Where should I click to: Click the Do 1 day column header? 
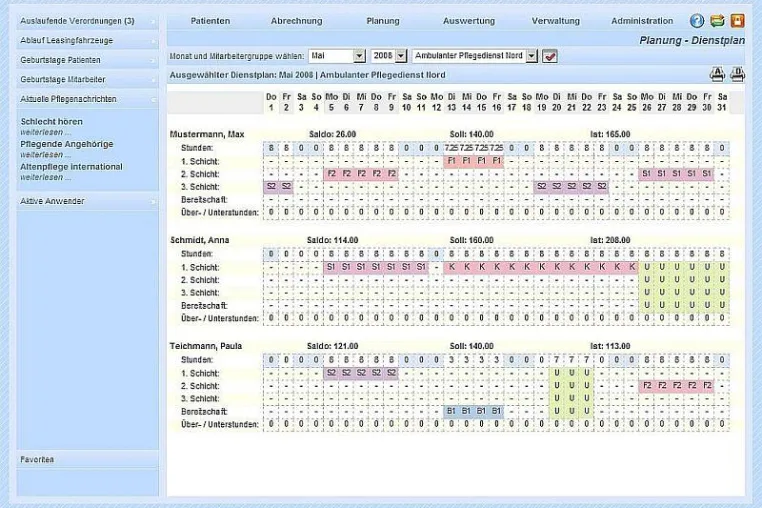pos(271,102)
